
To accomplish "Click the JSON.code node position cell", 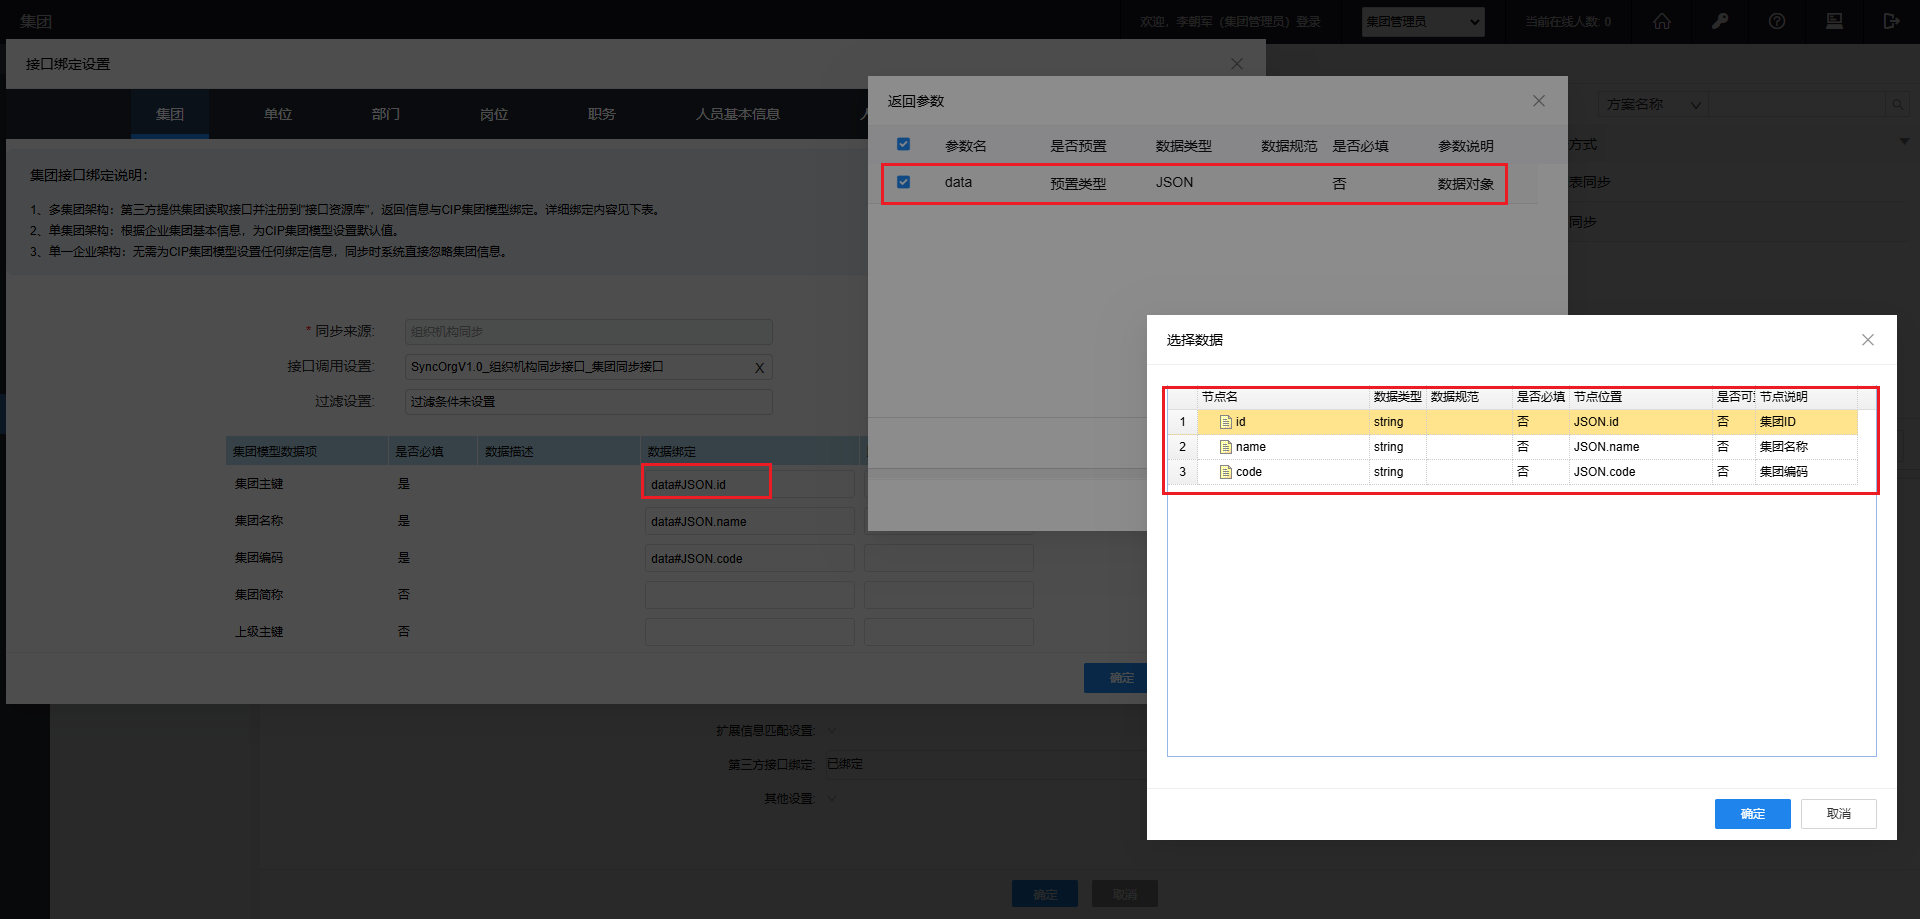I will tap(1641, 472).
